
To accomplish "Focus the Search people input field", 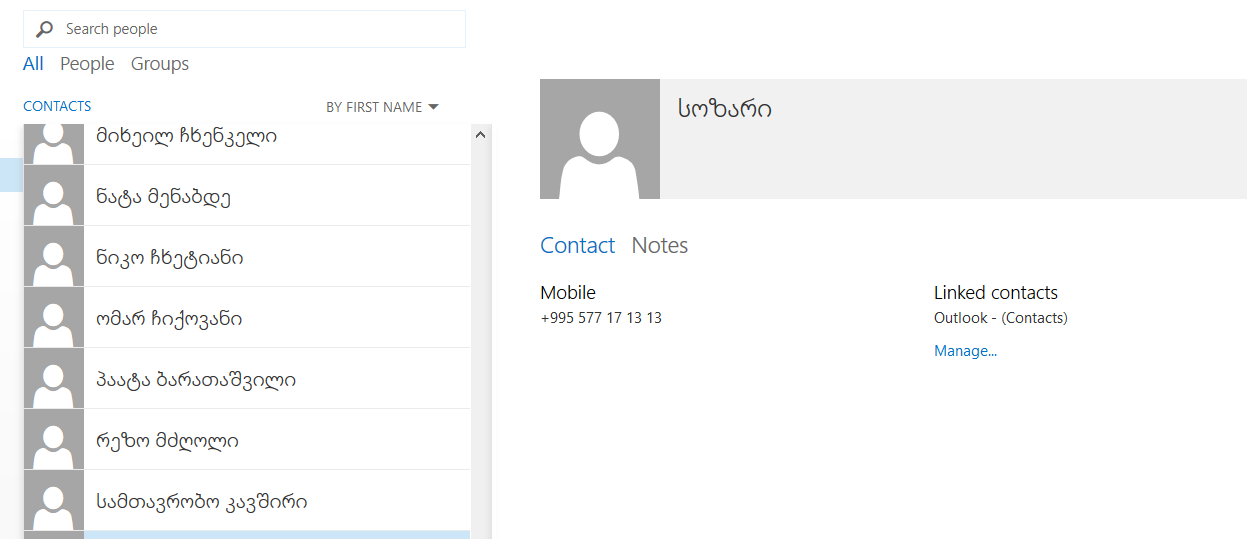I will coord(260,29).
